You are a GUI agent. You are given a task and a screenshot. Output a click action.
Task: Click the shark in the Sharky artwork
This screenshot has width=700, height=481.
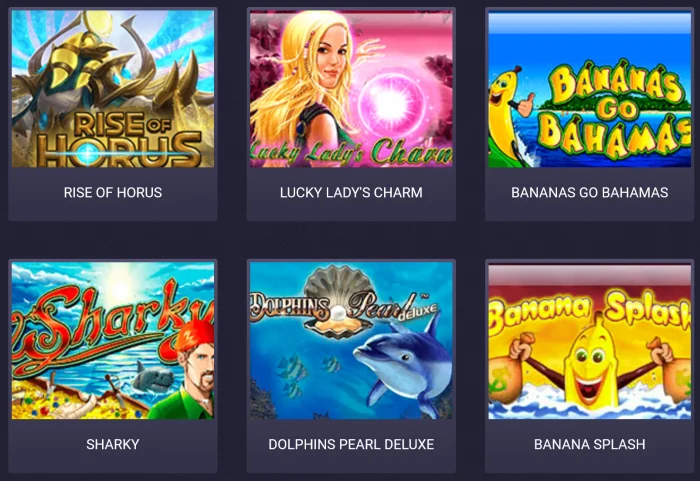tap(153, 376)
